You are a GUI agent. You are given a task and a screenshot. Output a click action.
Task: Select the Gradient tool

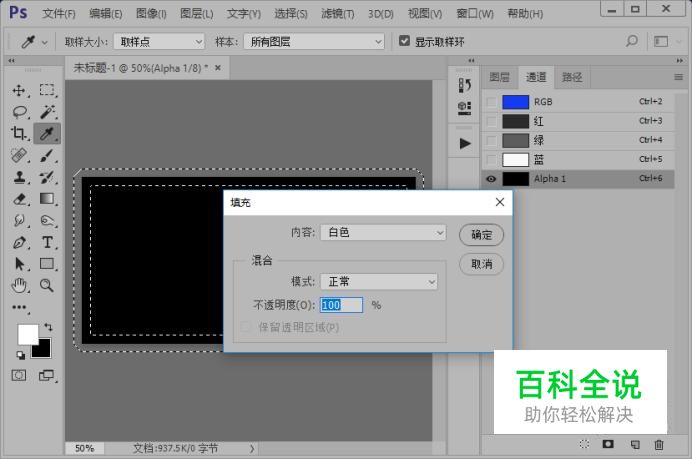pyautogui.click(x=47, y=199)
